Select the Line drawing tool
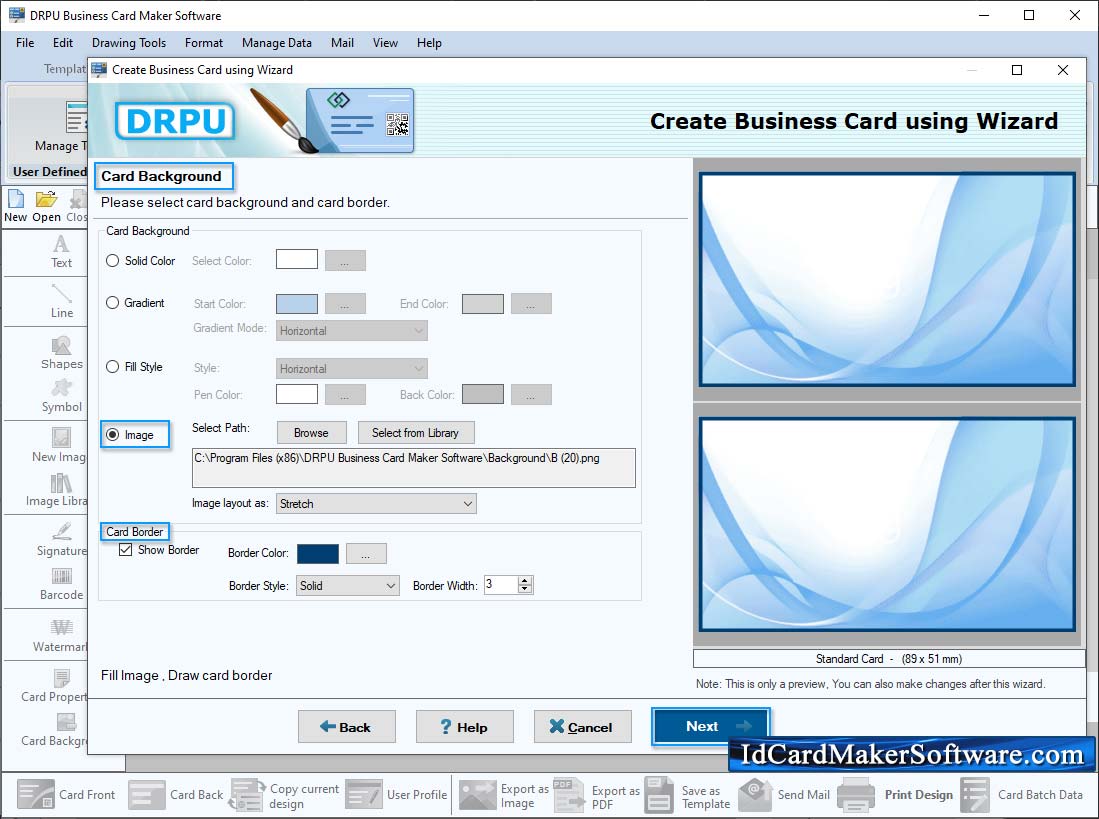Image resolution: width=1099 pixels, height=819 pixels. coord(61,301)
